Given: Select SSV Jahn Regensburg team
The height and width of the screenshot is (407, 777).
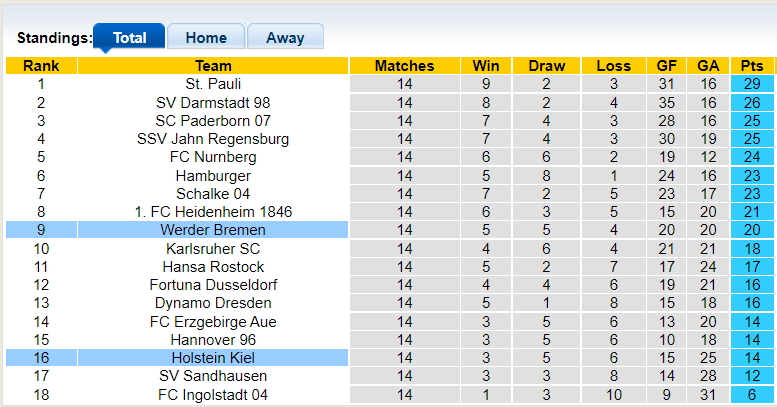Looking at the screenshot, I should (x=213, y=139).
